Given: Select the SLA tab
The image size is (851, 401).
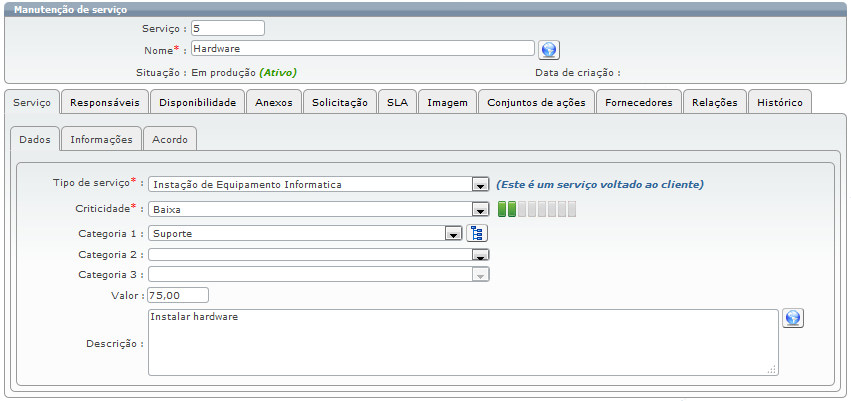Looking at the screenshot, I should tap(397, 102).
